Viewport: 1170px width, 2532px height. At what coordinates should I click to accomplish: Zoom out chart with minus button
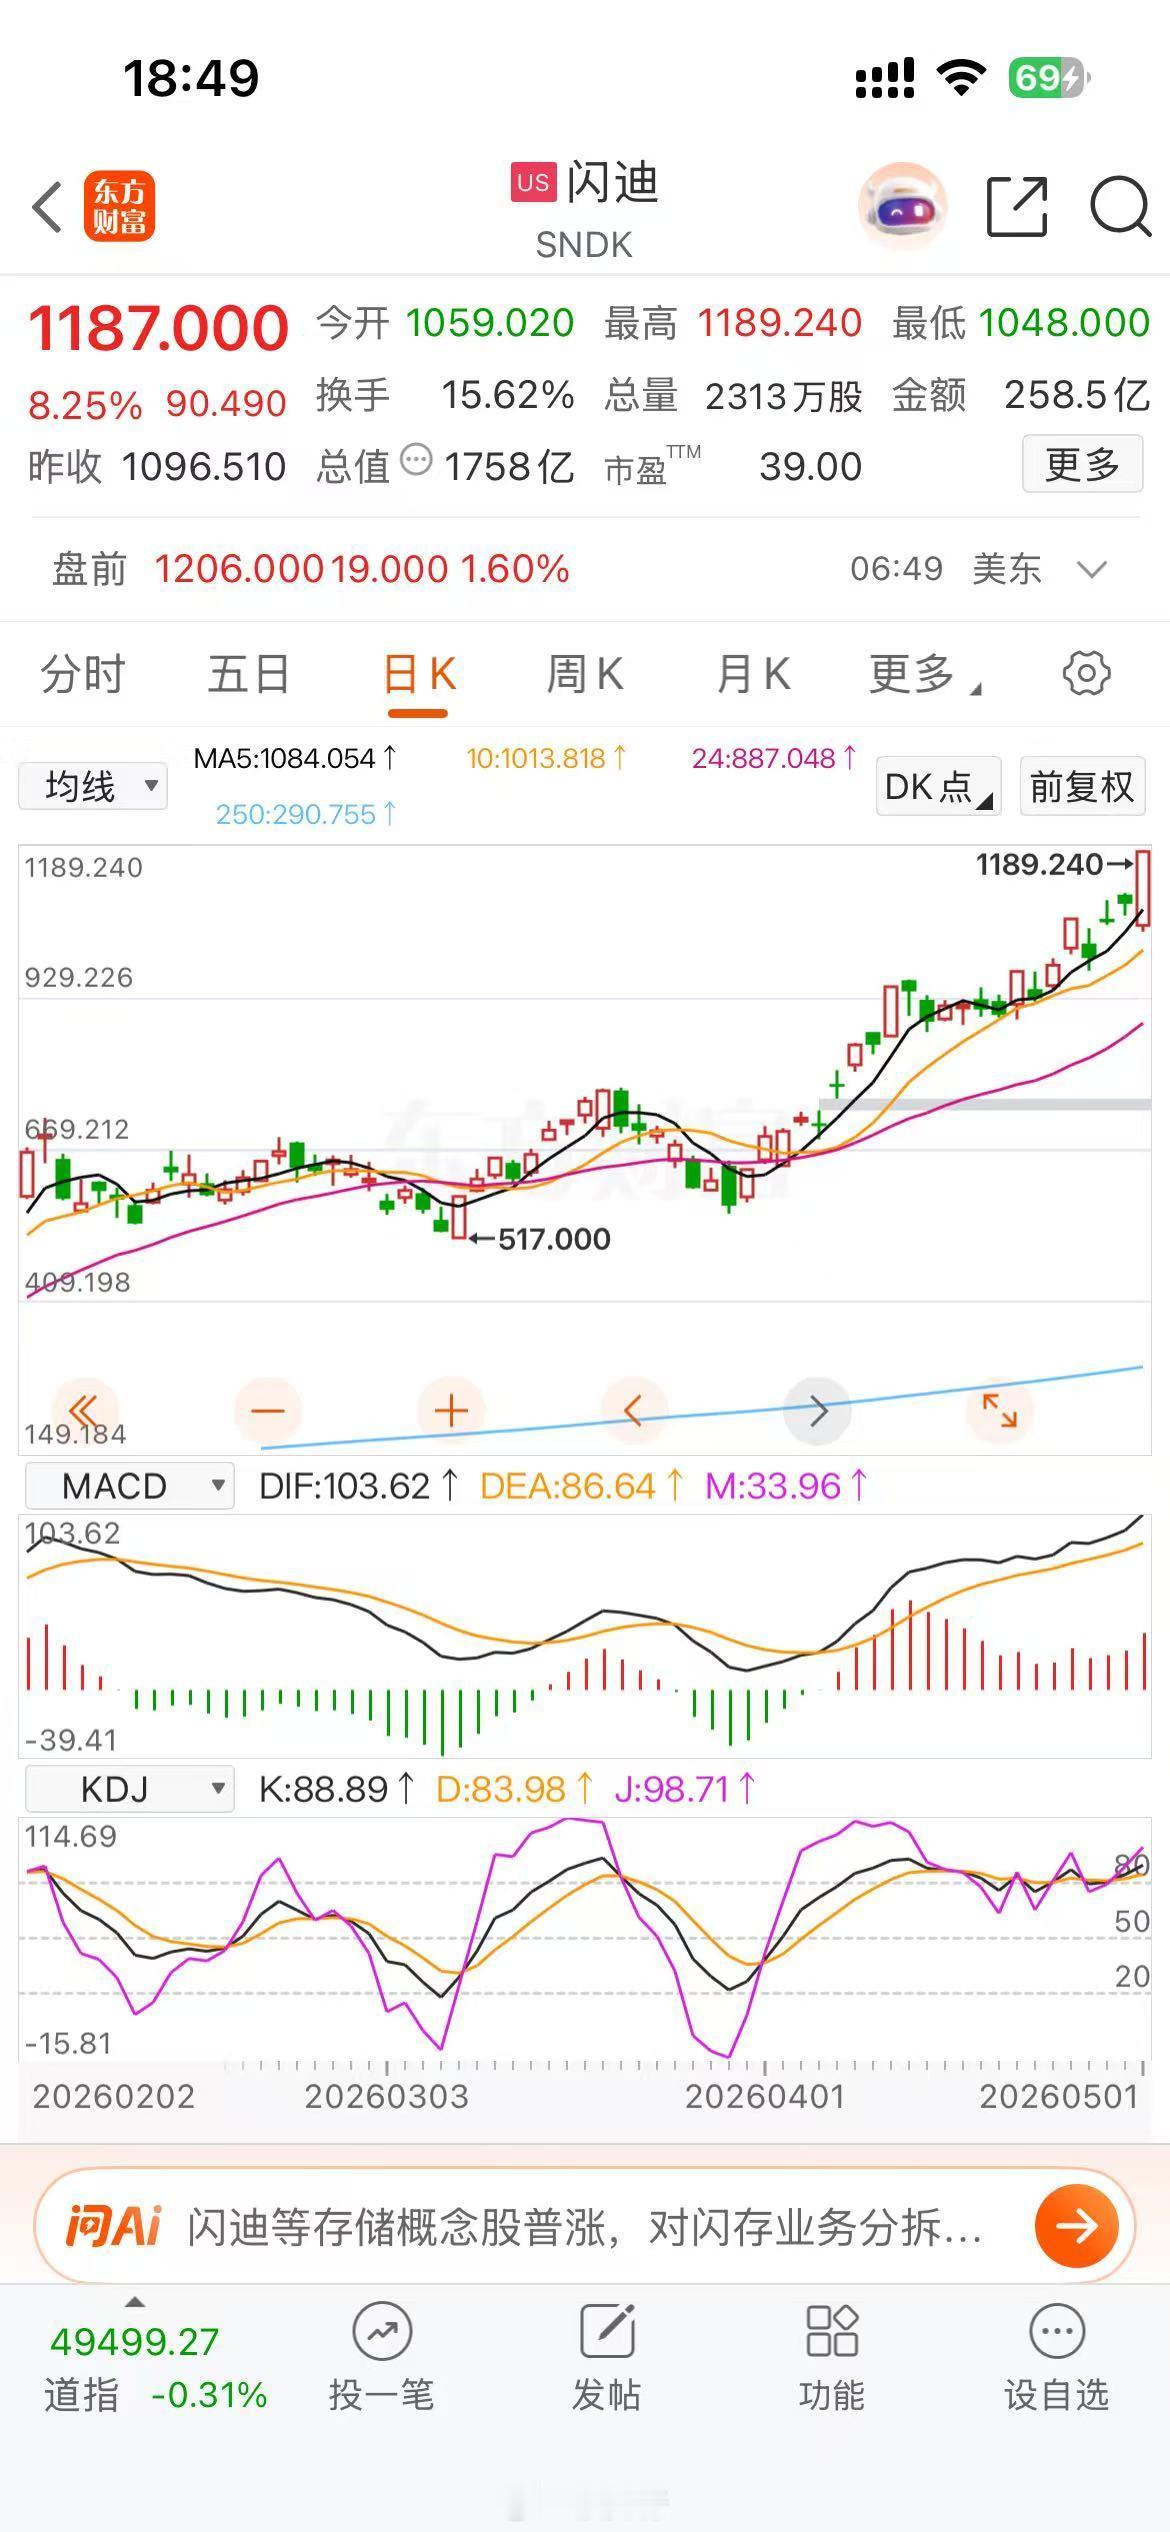tap(268, 1411)
